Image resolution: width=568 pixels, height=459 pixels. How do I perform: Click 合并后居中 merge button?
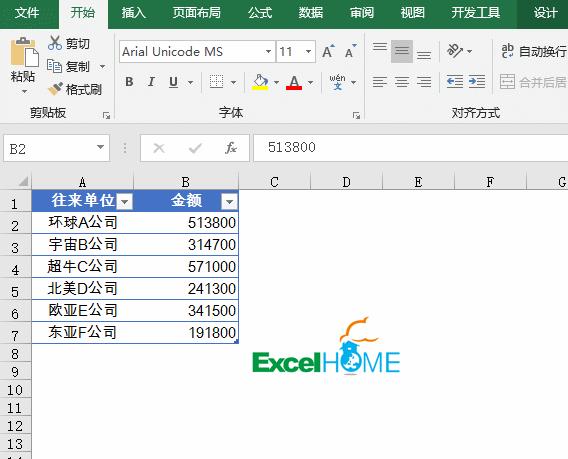click(533, 82)
